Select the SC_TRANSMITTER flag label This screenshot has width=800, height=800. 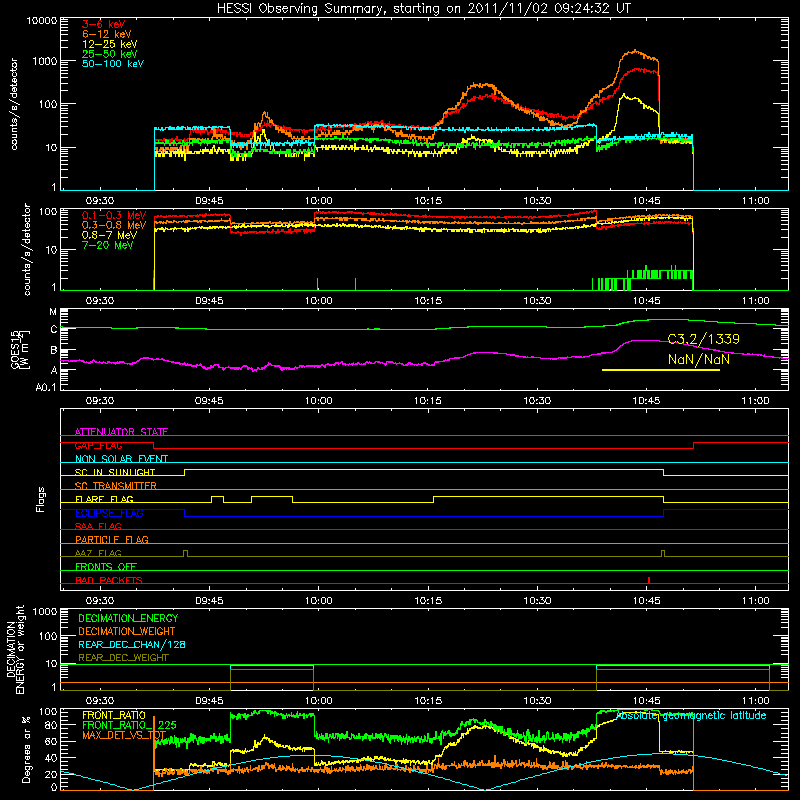click(115, 485)
